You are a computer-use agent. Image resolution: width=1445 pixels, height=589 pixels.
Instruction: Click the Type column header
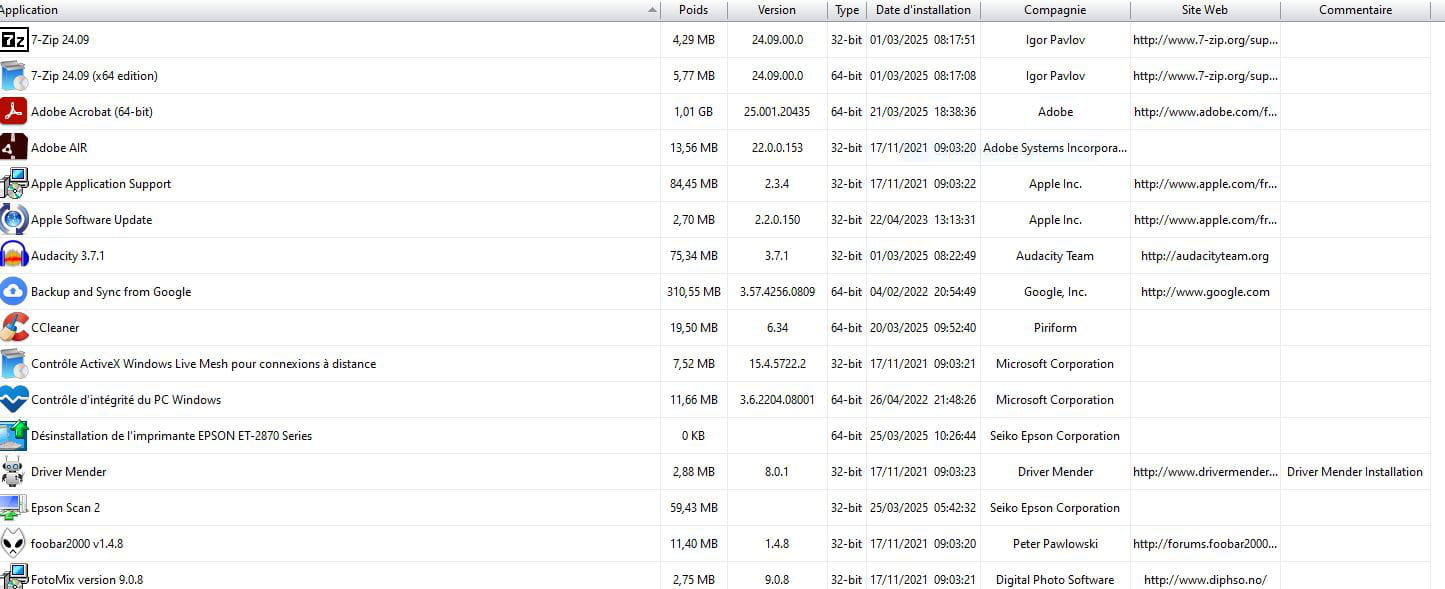coord(847,10)
